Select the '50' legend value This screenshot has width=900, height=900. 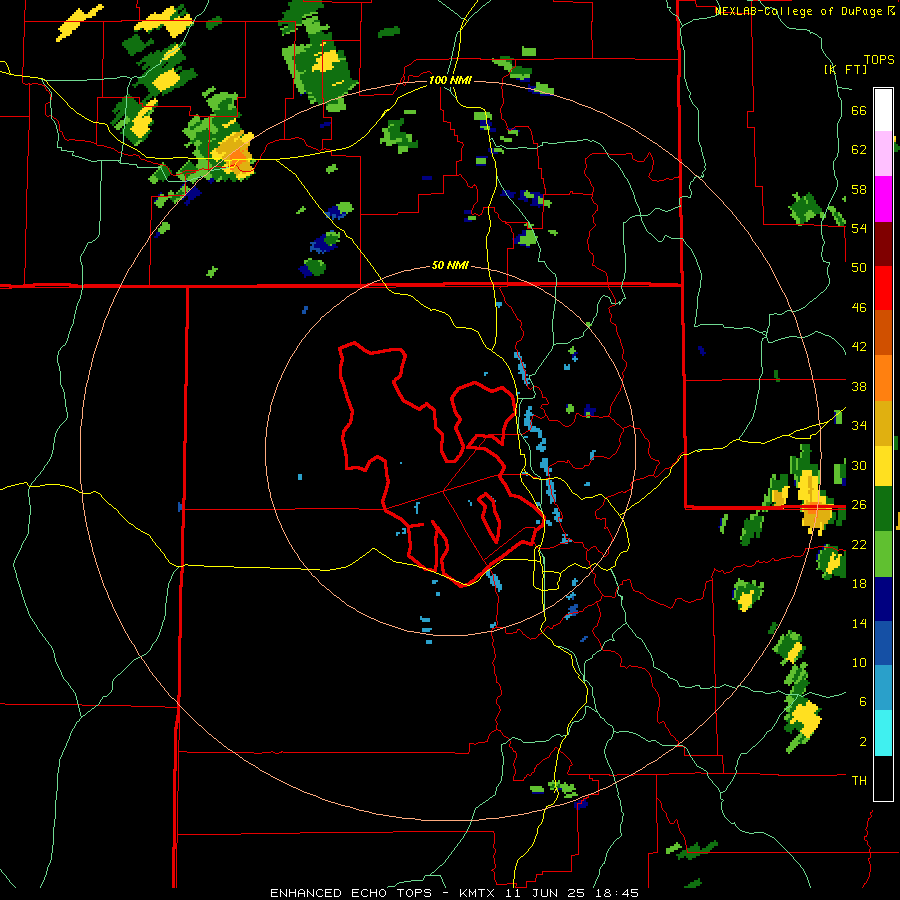point(859,268)
